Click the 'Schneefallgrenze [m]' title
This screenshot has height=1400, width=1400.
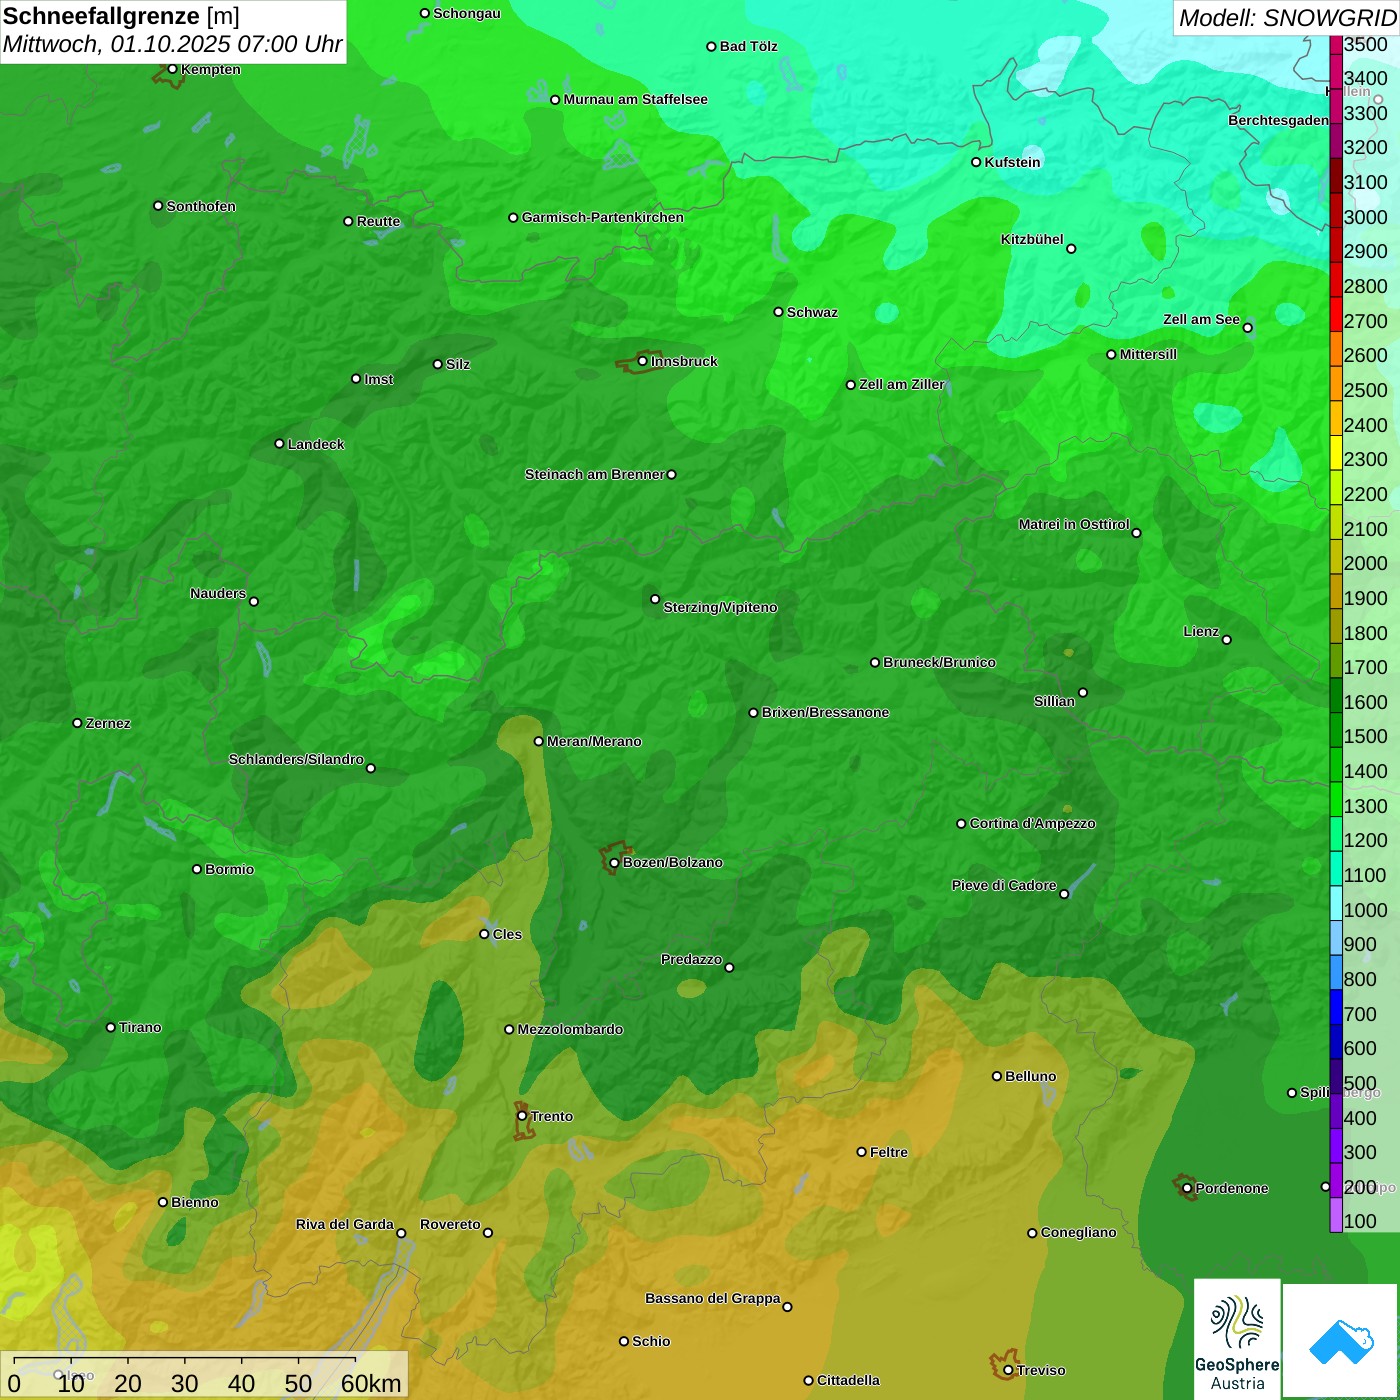tap(121, 17)
